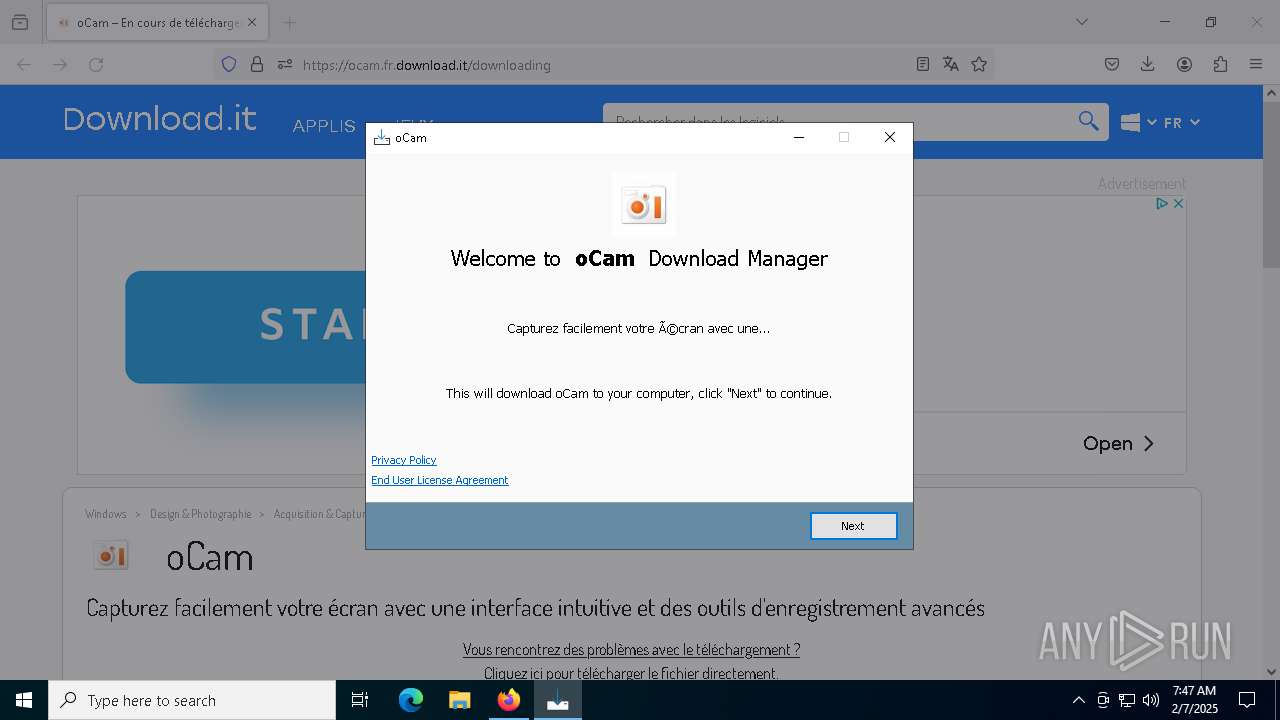Open the Firefox View icon beside the tabs
This screenshot has height=720, width=1280.
point(20,22)
